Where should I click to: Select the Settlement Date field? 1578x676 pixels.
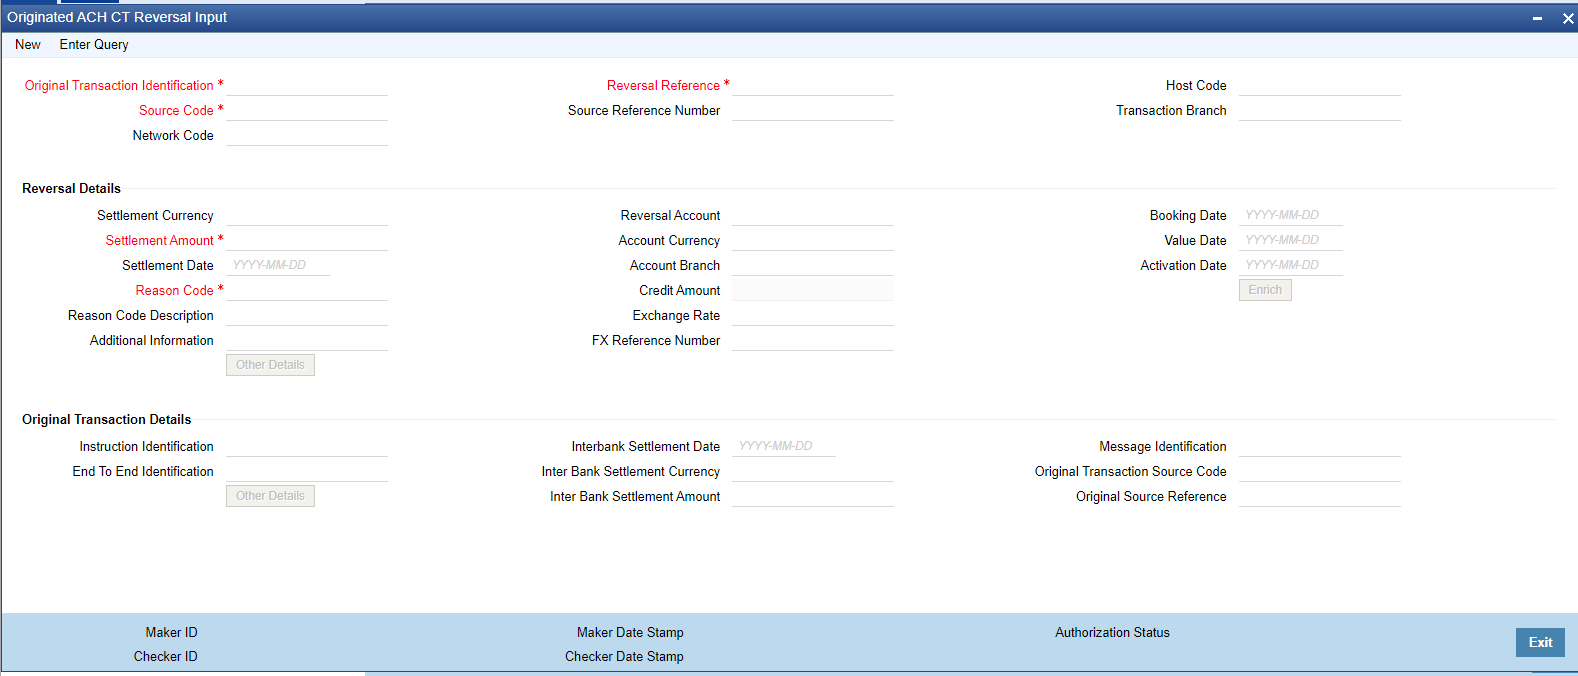(x=278, y=265)
